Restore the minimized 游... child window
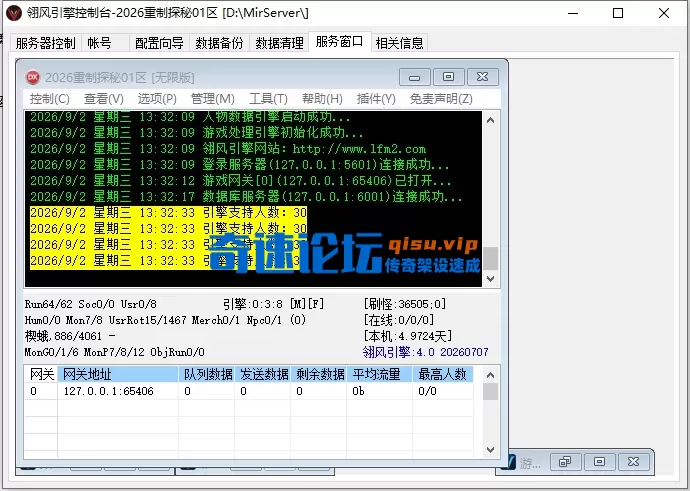The image size is (690, 491). point(565,462)
